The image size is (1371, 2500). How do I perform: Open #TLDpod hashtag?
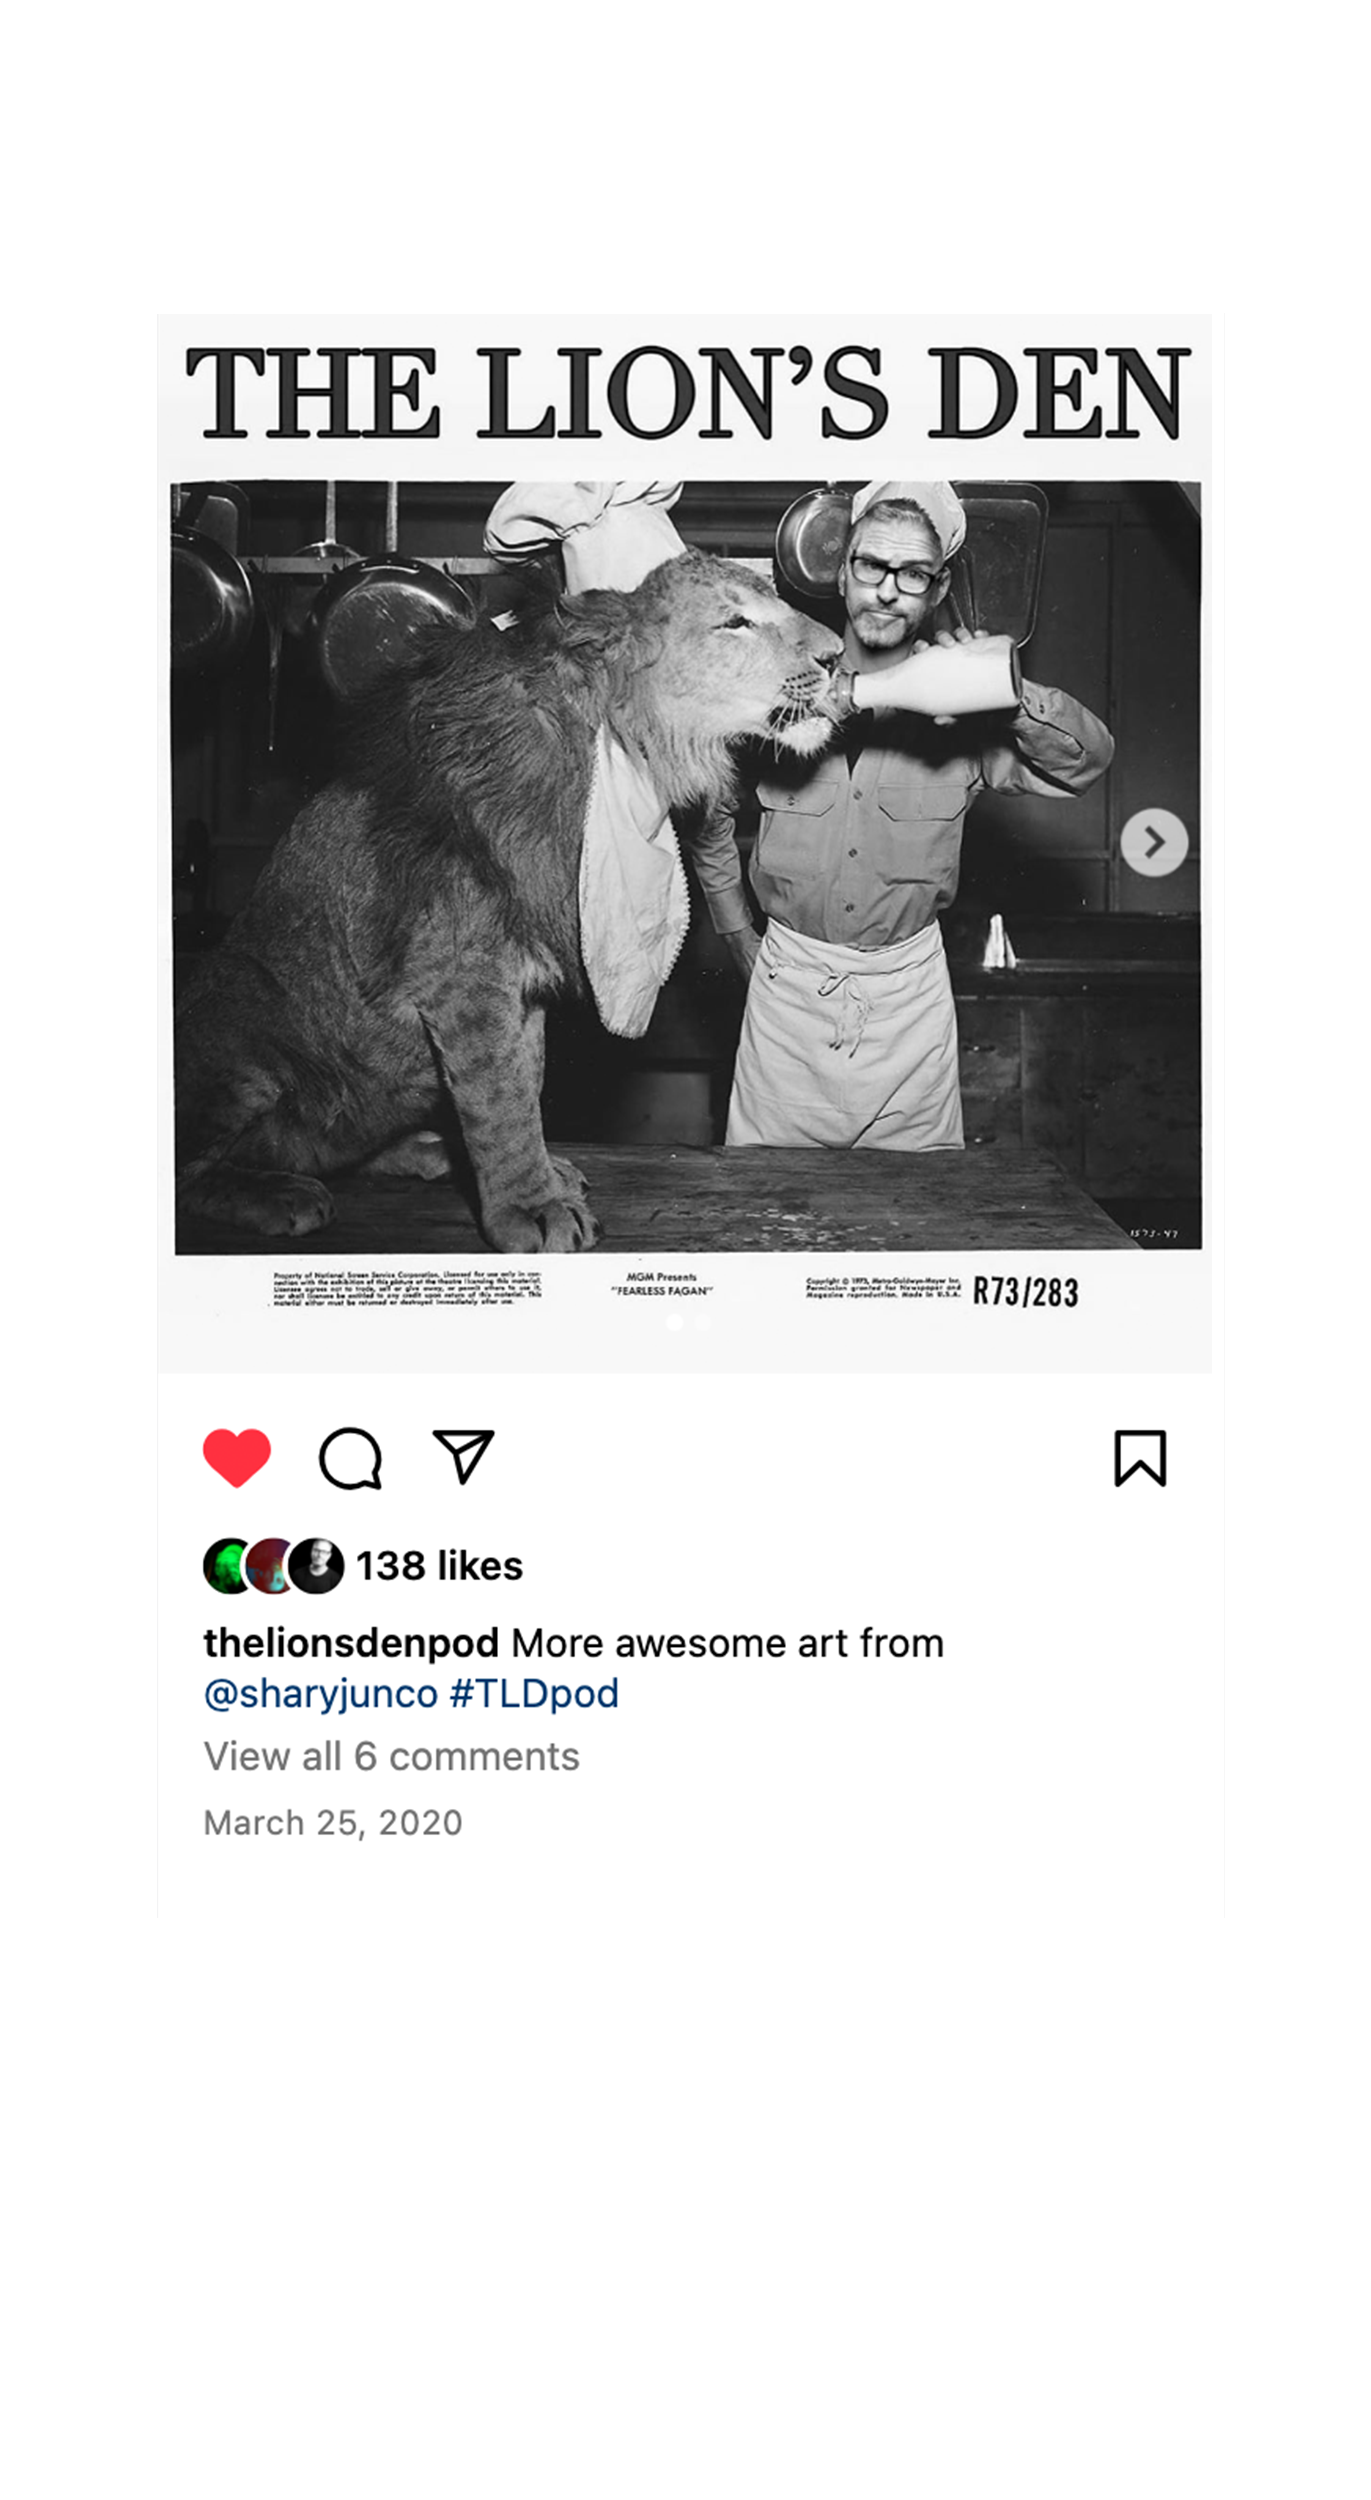tap(534, 1694)
